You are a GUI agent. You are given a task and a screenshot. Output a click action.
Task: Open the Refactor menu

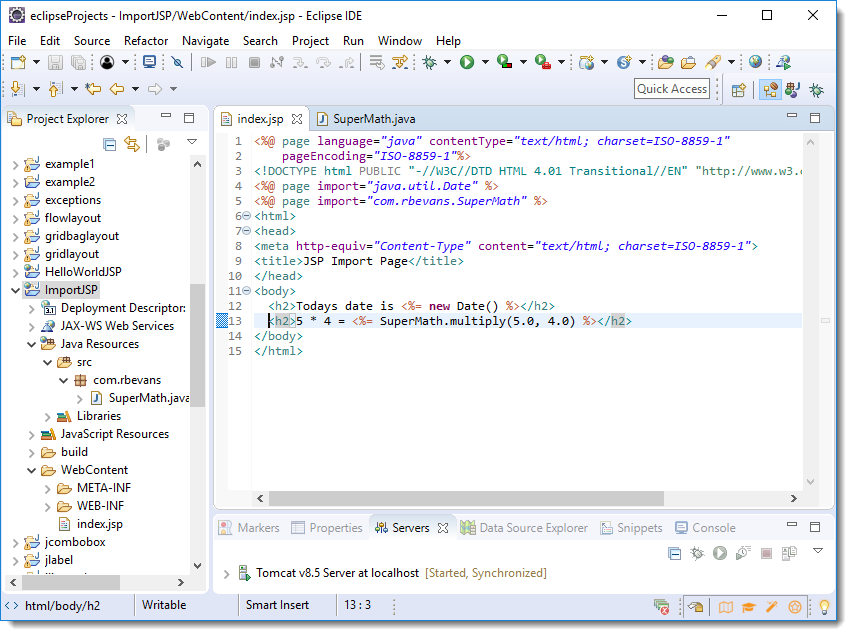[146, 41]
